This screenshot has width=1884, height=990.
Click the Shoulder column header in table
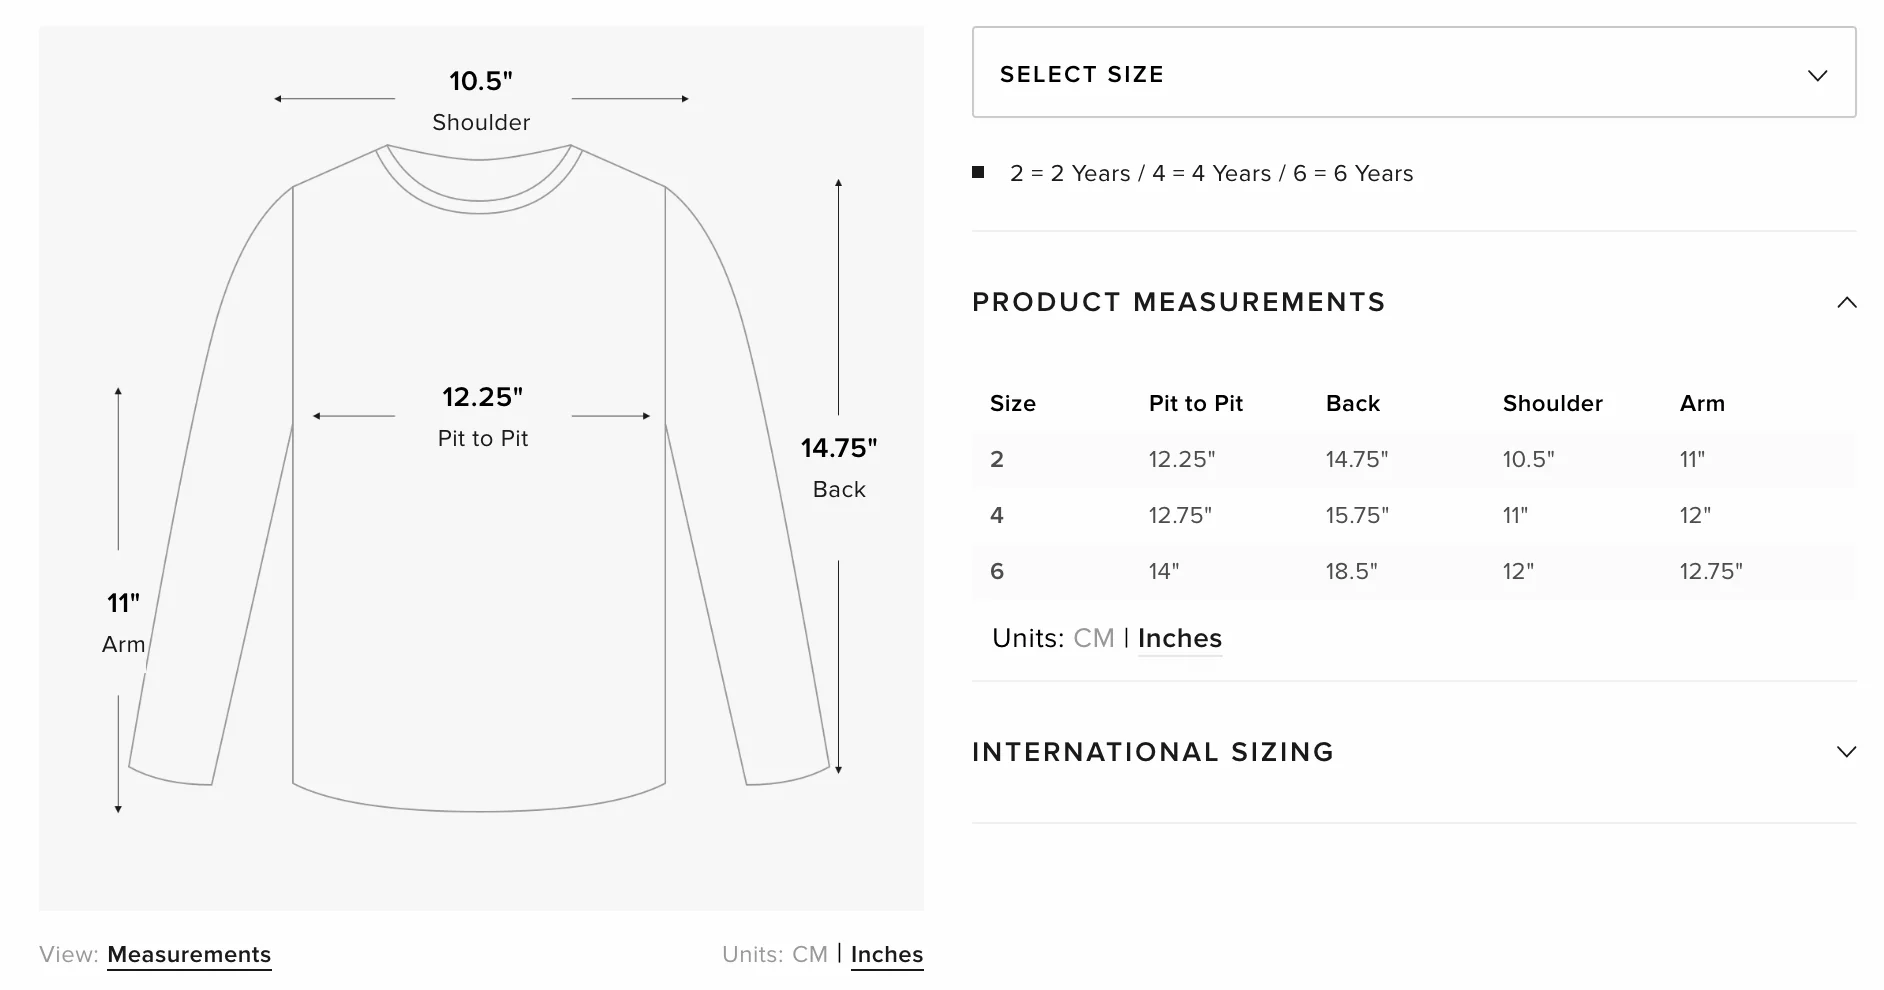click(x=1553, y=403)
